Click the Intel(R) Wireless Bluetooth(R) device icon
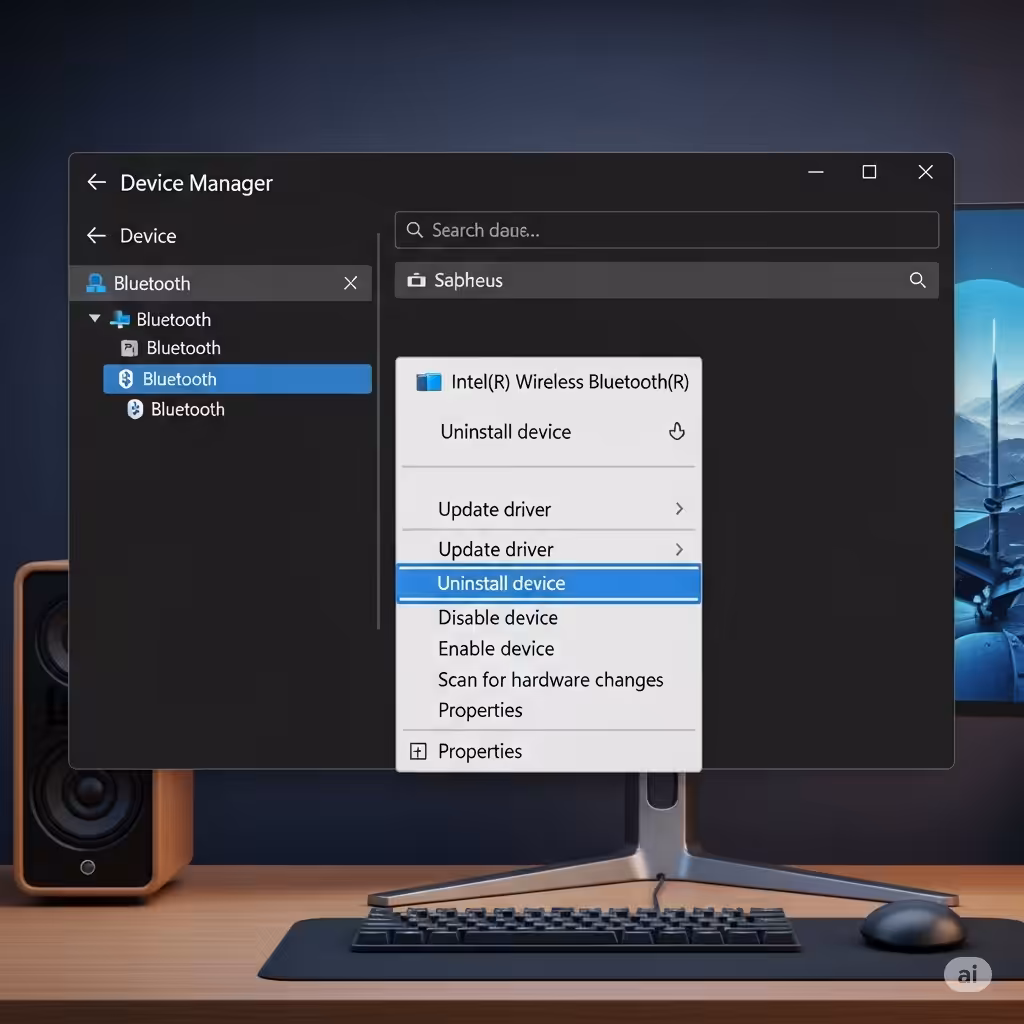The height and width of the screenshot is (1024, 1024). coord(429,381)
